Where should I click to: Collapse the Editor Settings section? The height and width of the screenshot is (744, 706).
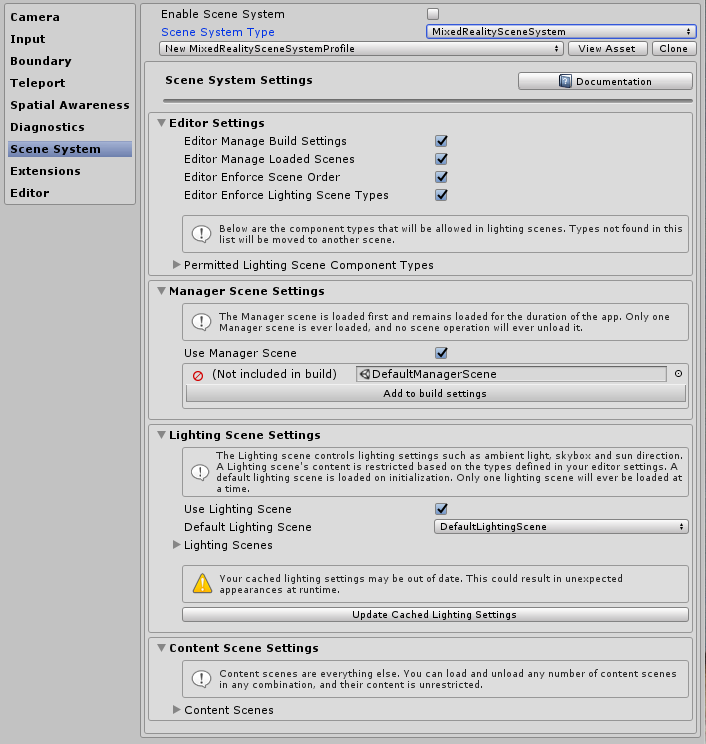(161, 123)
